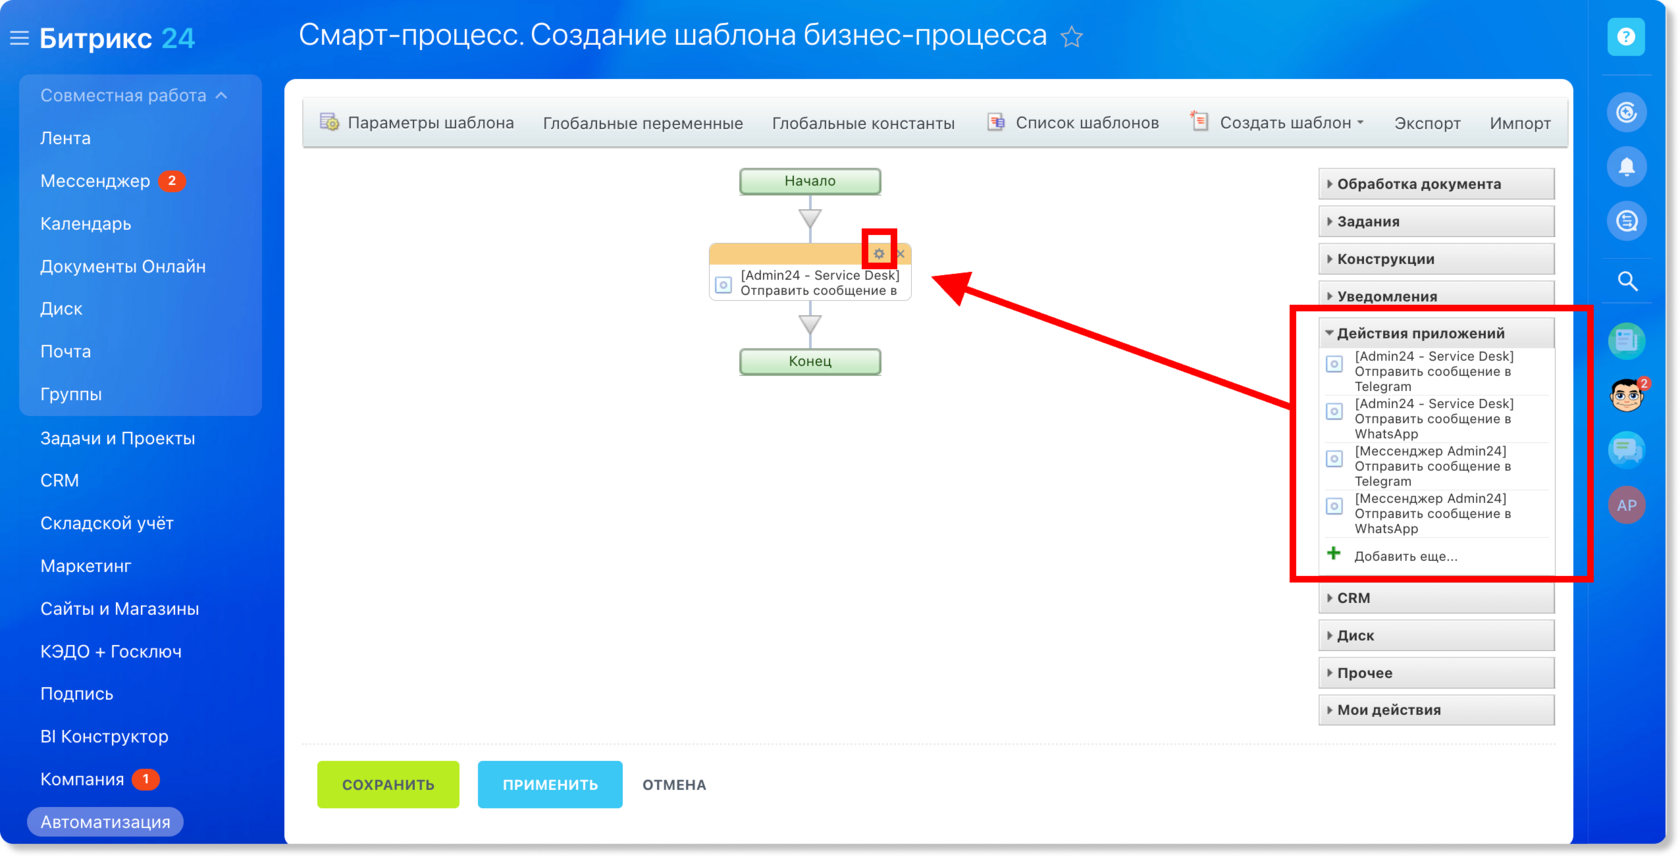Open Складской учёт in the left menu

pos(107,524)
